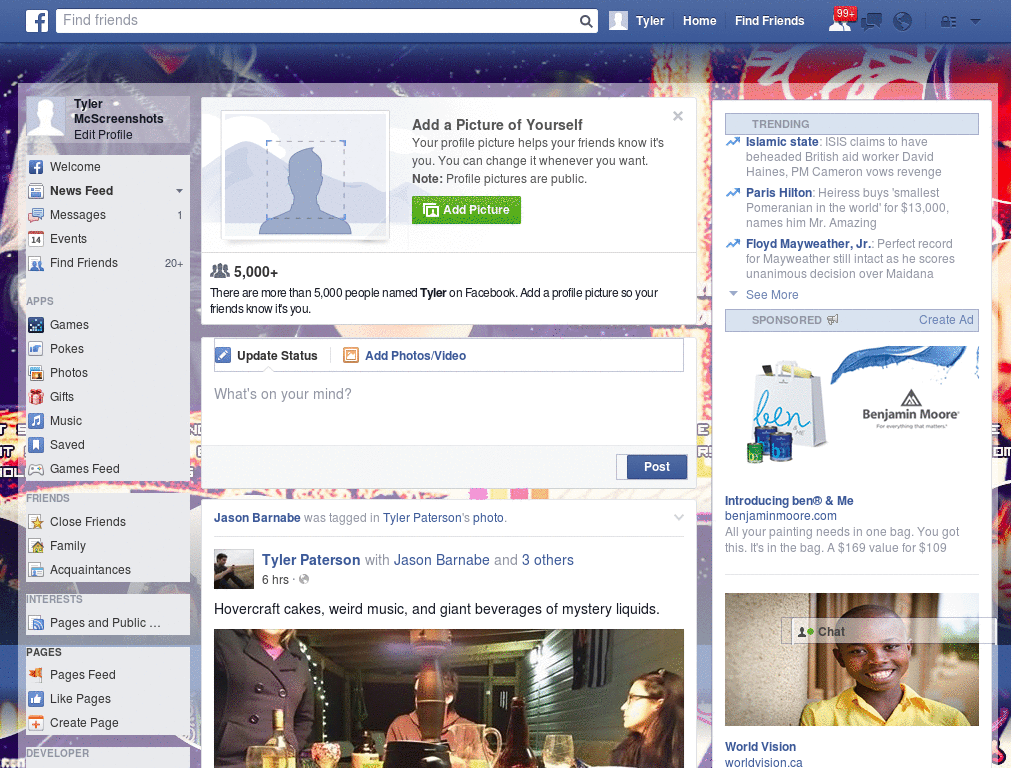Open the Paris Hilton trending topic

point(778,193)
